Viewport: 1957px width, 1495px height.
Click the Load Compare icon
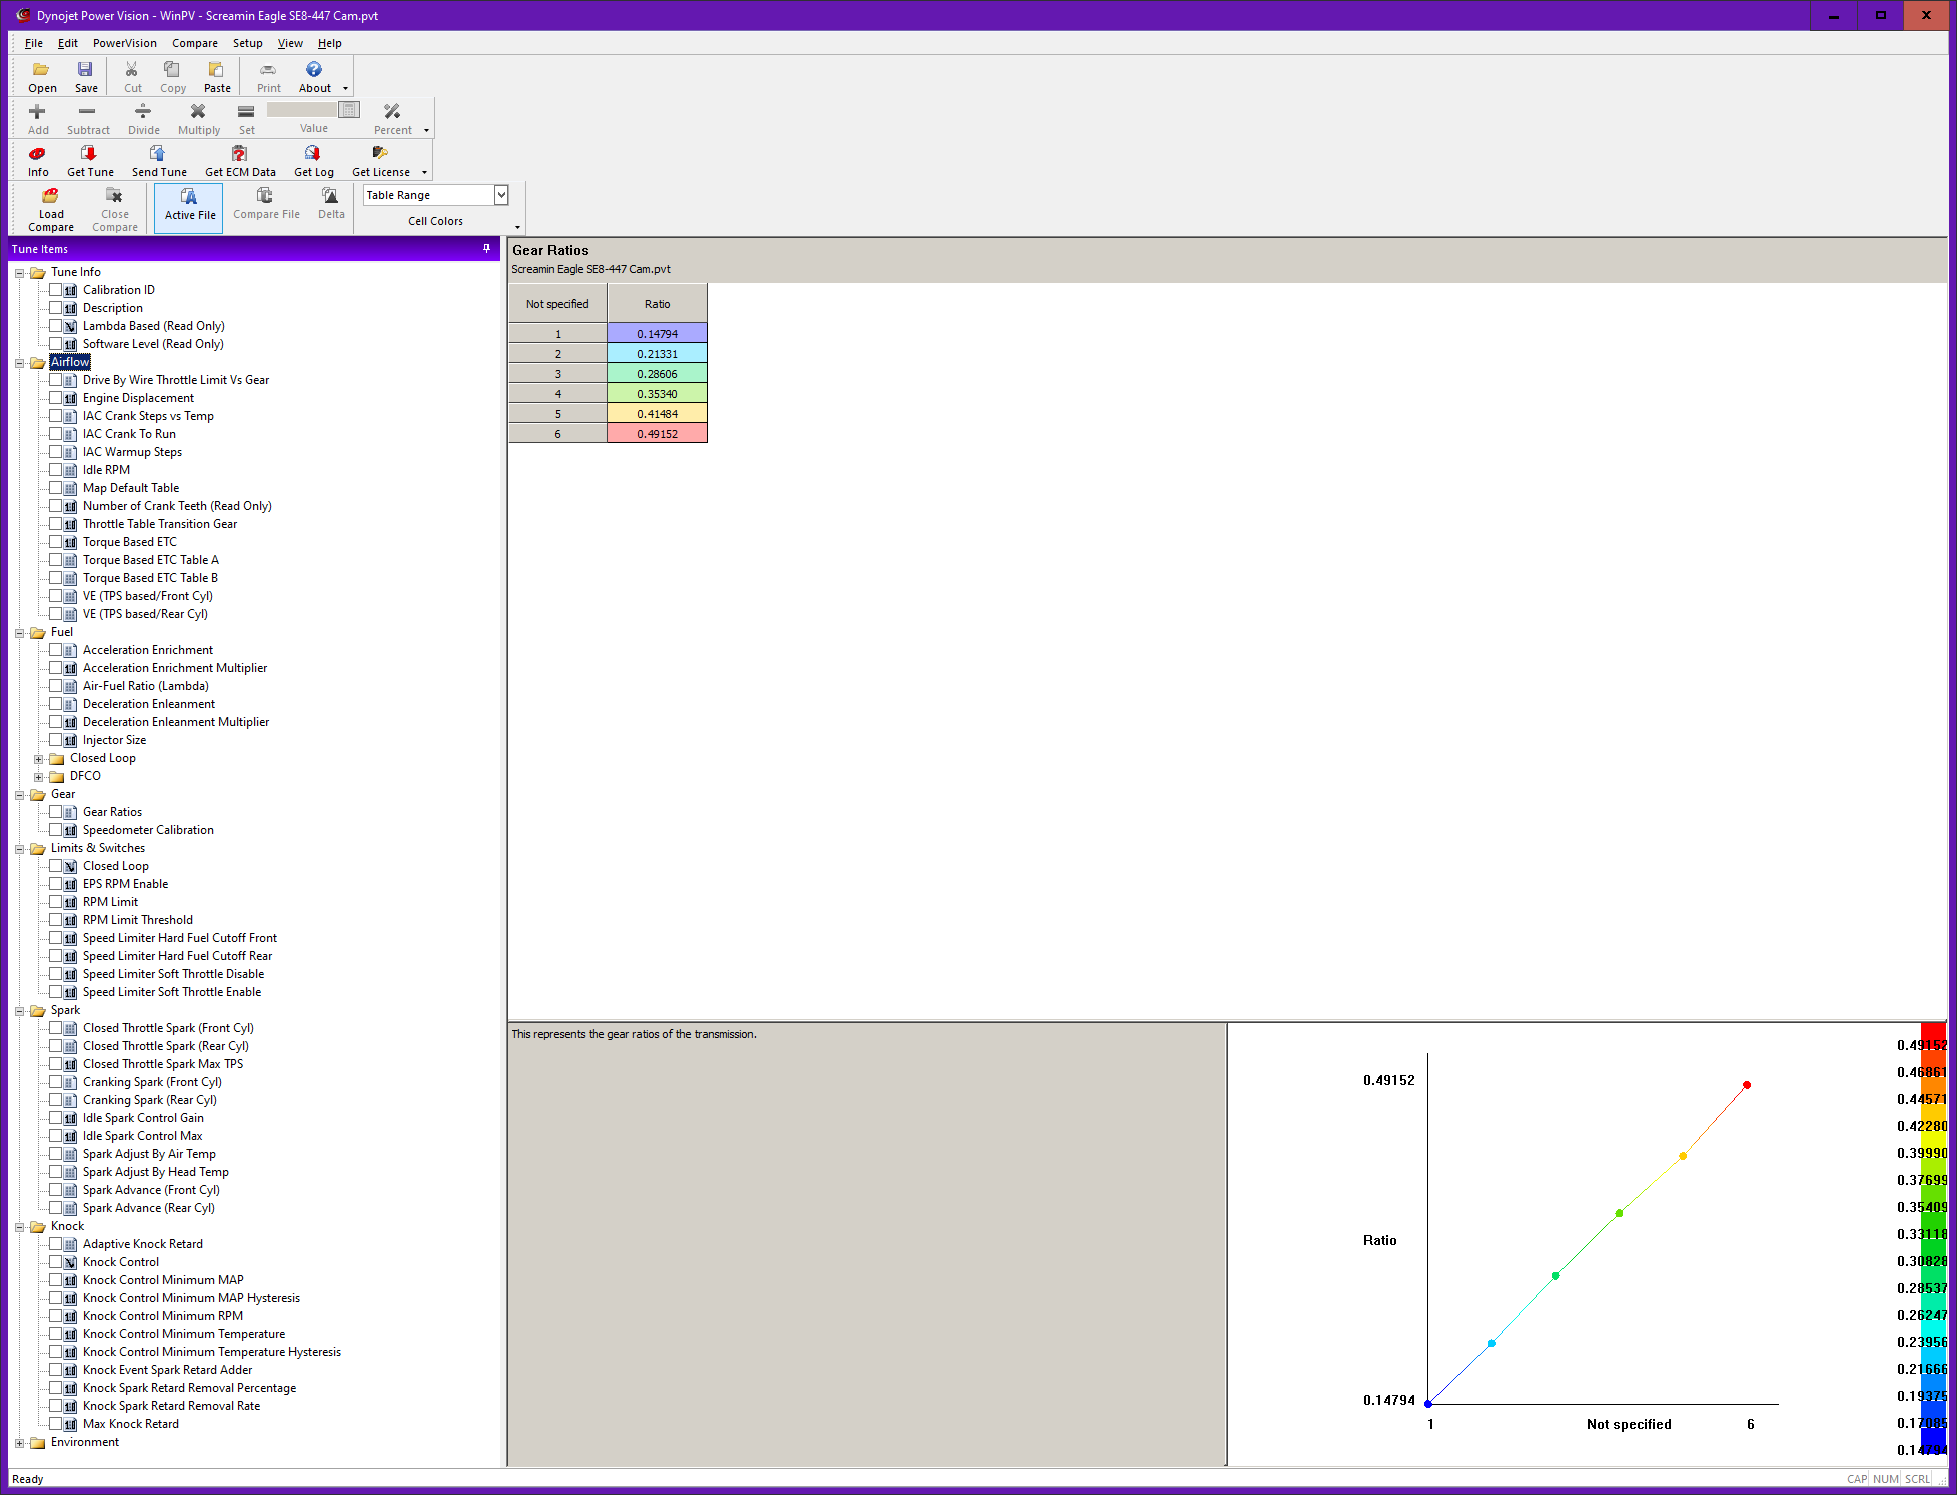tap(50, 197)
